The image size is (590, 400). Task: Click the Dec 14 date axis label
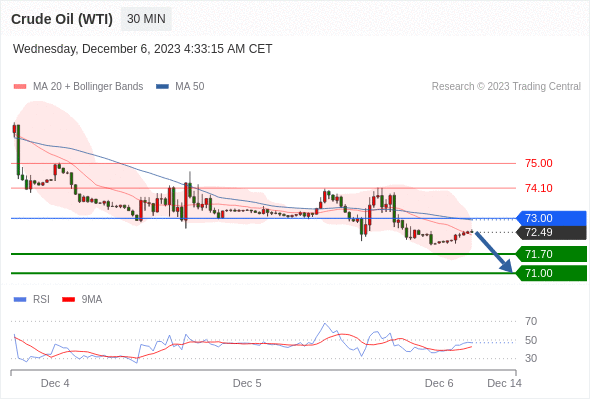[505, 383]
